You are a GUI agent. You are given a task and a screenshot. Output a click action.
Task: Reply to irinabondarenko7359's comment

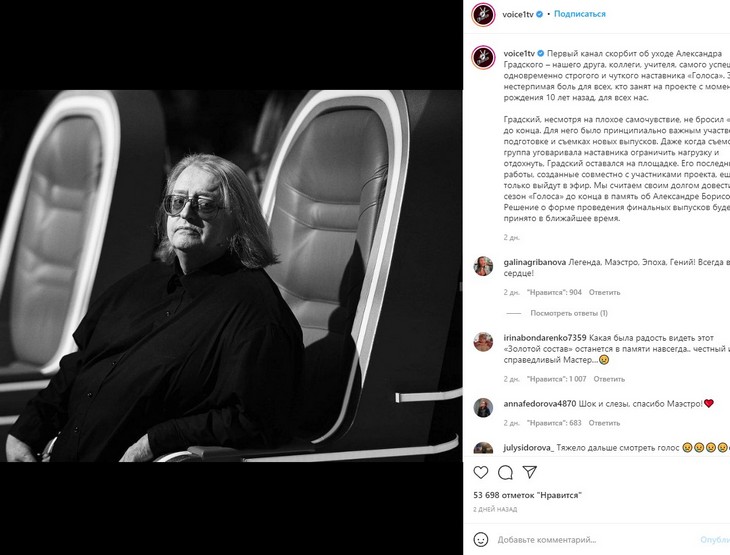point(609,379)
